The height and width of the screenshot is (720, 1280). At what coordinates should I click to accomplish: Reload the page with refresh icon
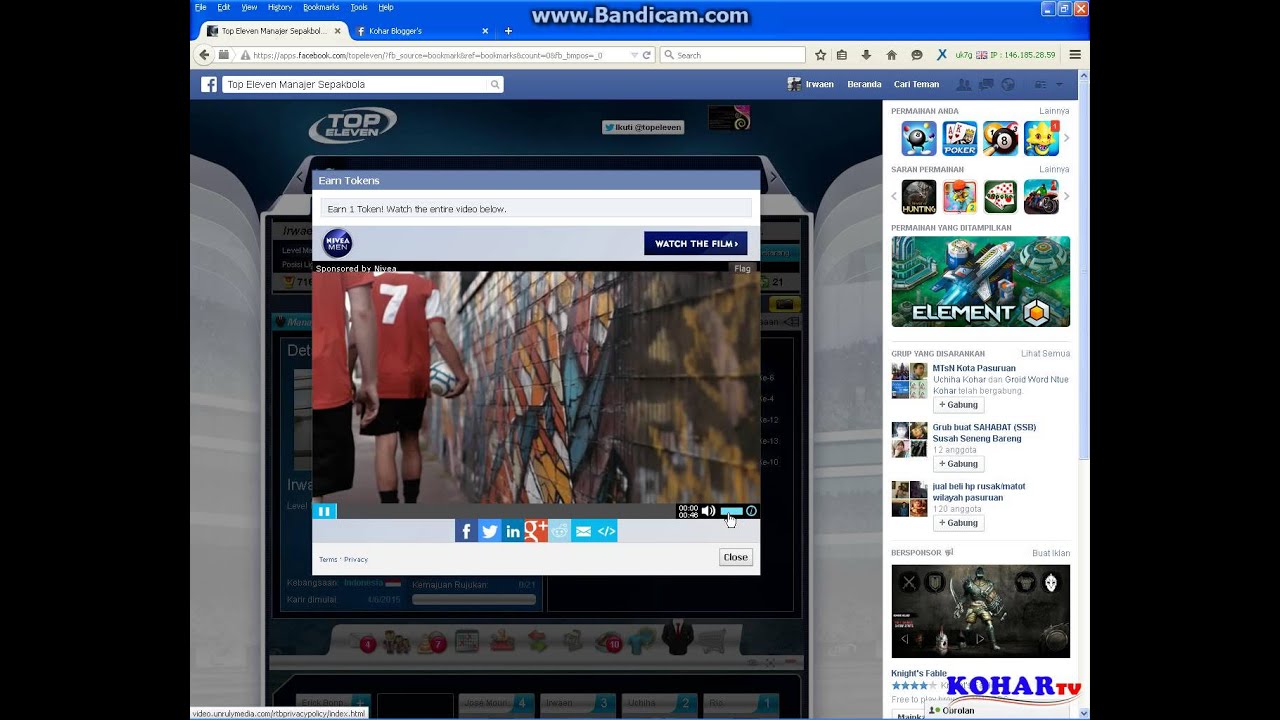click(x=647, y=55)
